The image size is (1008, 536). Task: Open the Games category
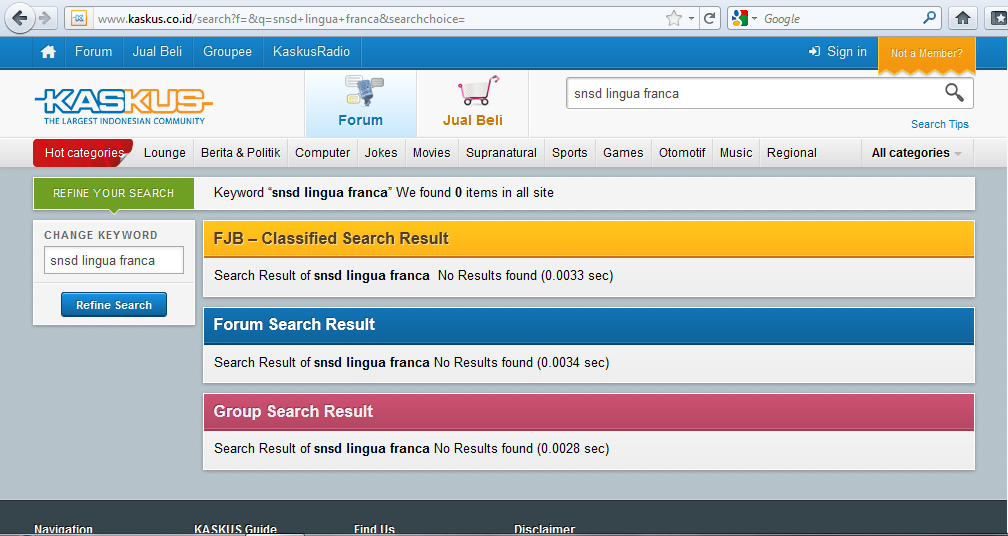[623, 153]
